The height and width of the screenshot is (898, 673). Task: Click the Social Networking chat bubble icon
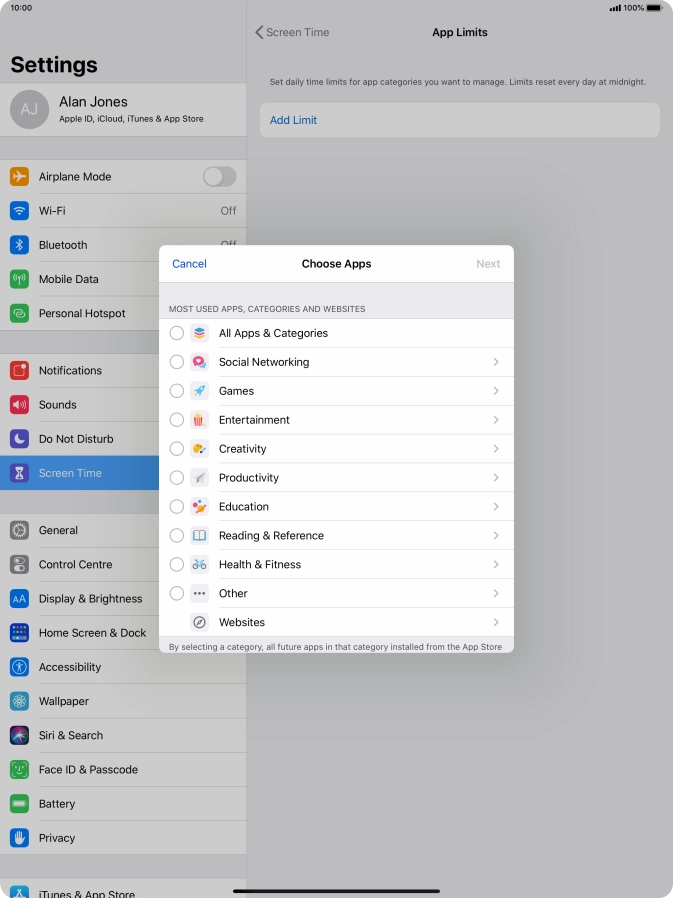pyautogui.click(x=199, y=362)
